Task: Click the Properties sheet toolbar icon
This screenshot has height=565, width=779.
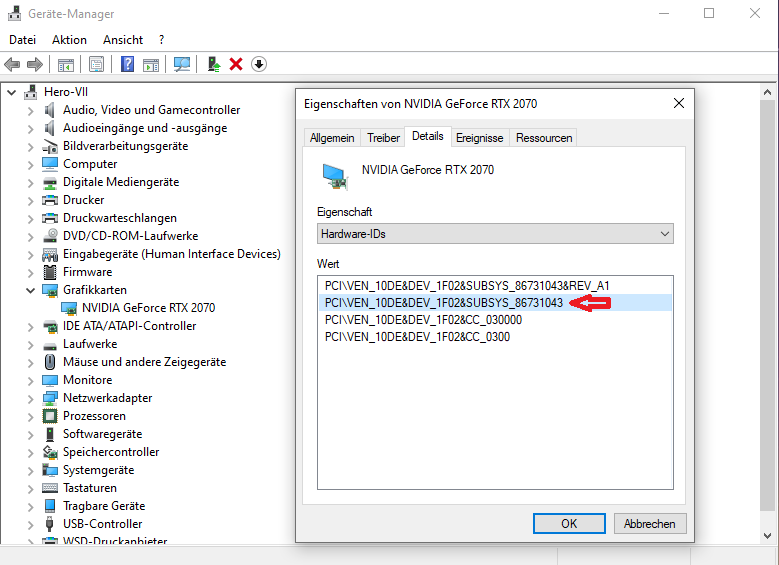Action: tap(96, 64)
